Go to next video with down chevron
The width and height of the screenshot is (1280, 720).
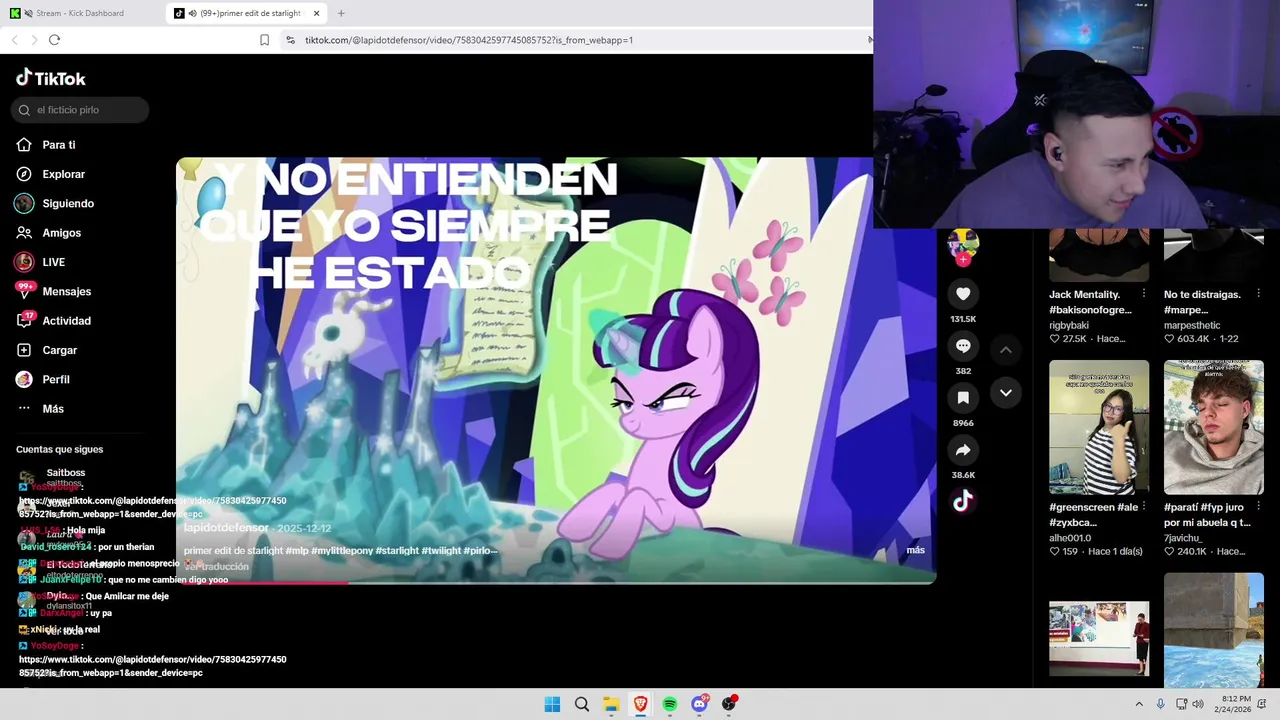1006,393
